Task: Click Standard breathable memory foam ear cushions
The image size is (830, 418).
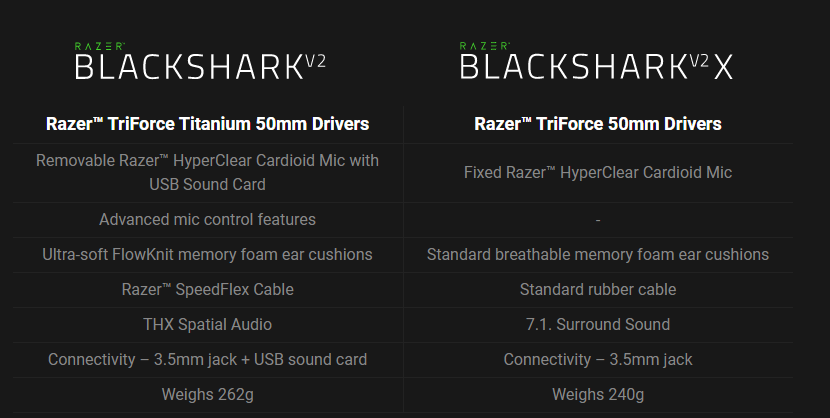Action: [x=598, y=255]
